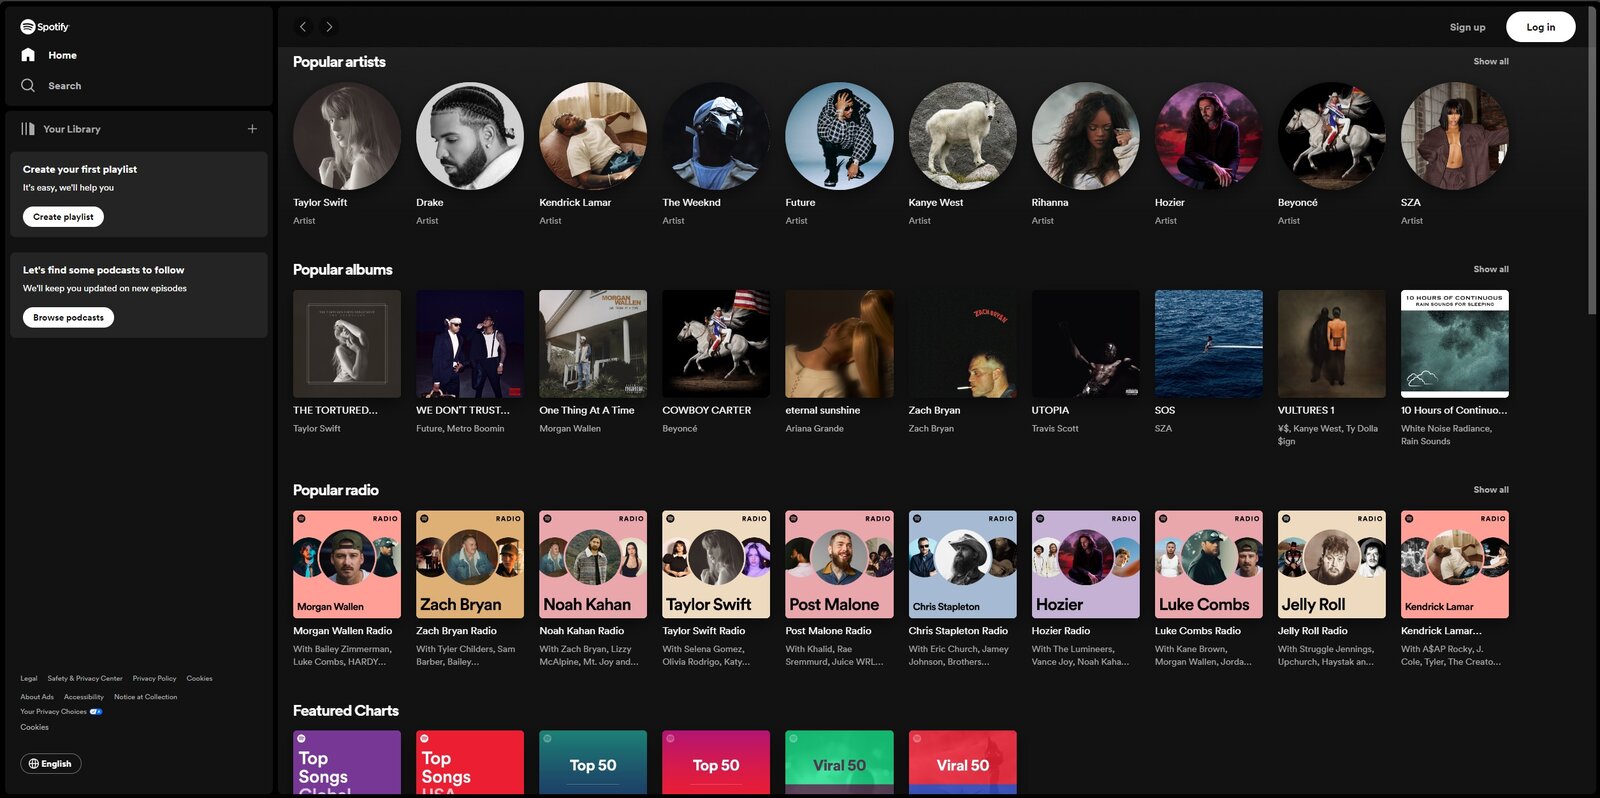Click Your Privacy Choices toggle icon
The height and width of the screenshot is (798, 1600).
coord(96,712)
